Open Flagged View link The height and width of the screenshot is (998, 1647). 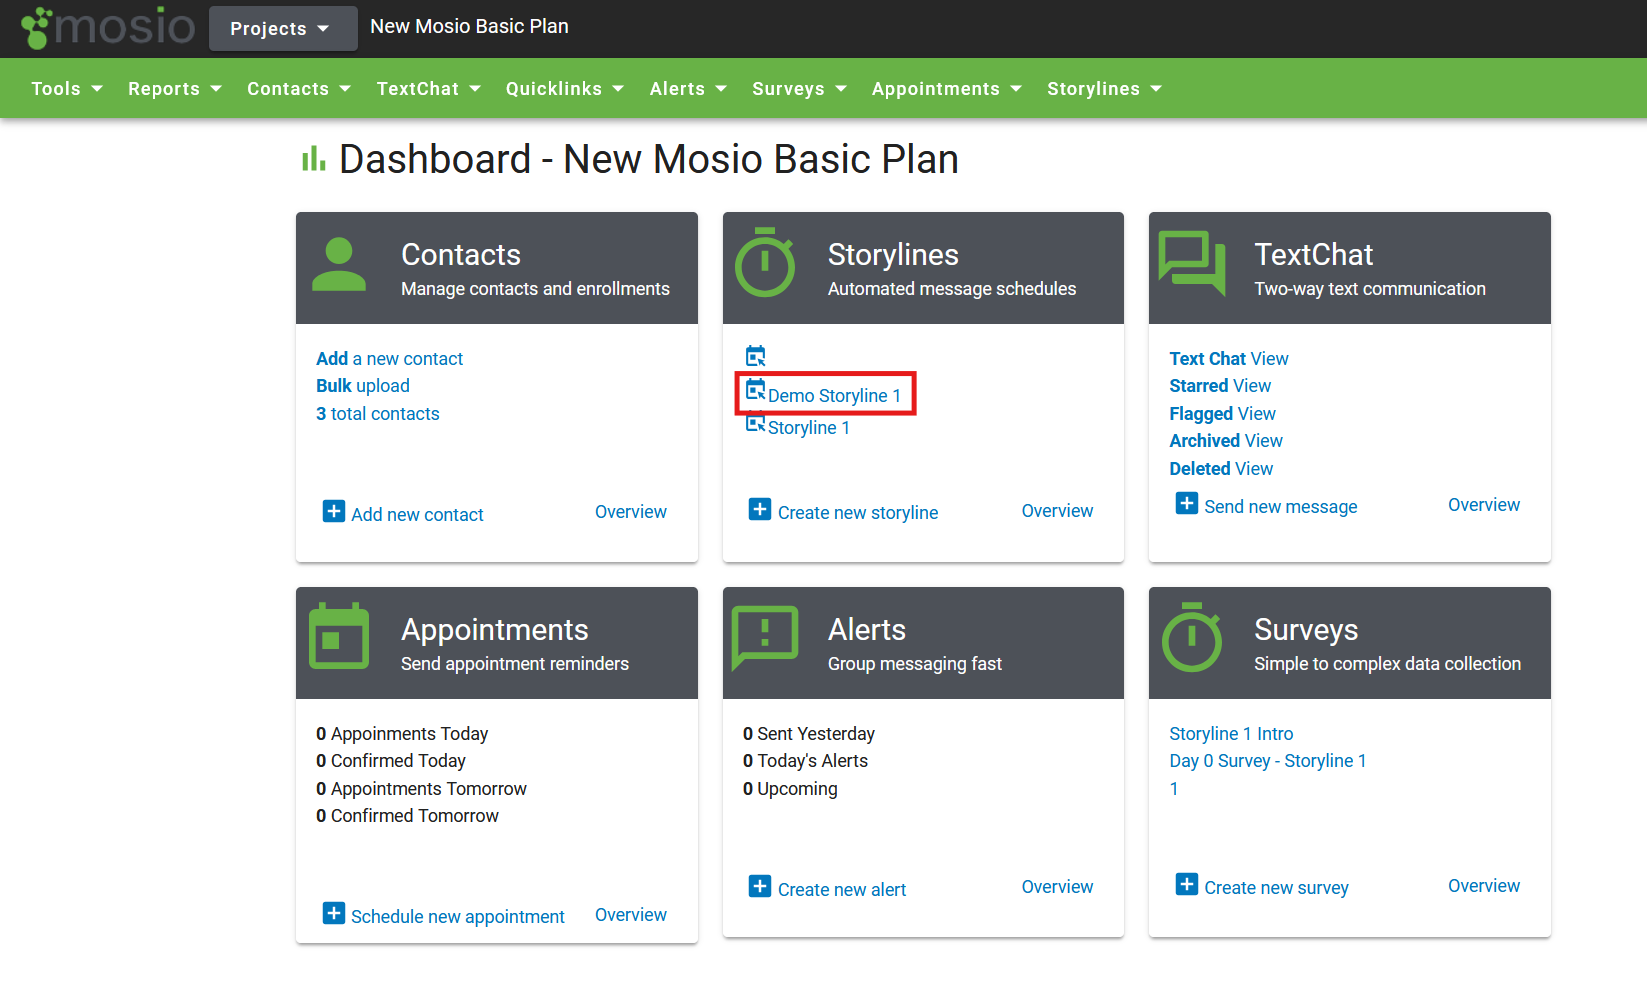[x=1223, y=414]
